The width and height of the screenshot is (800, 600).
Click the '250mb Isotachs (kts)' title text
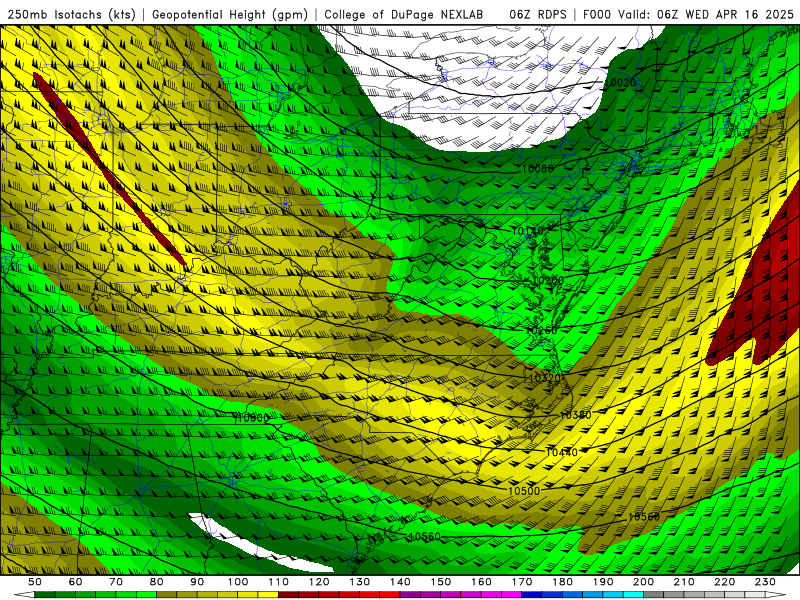pyautogui.click(x=71, y=15)
